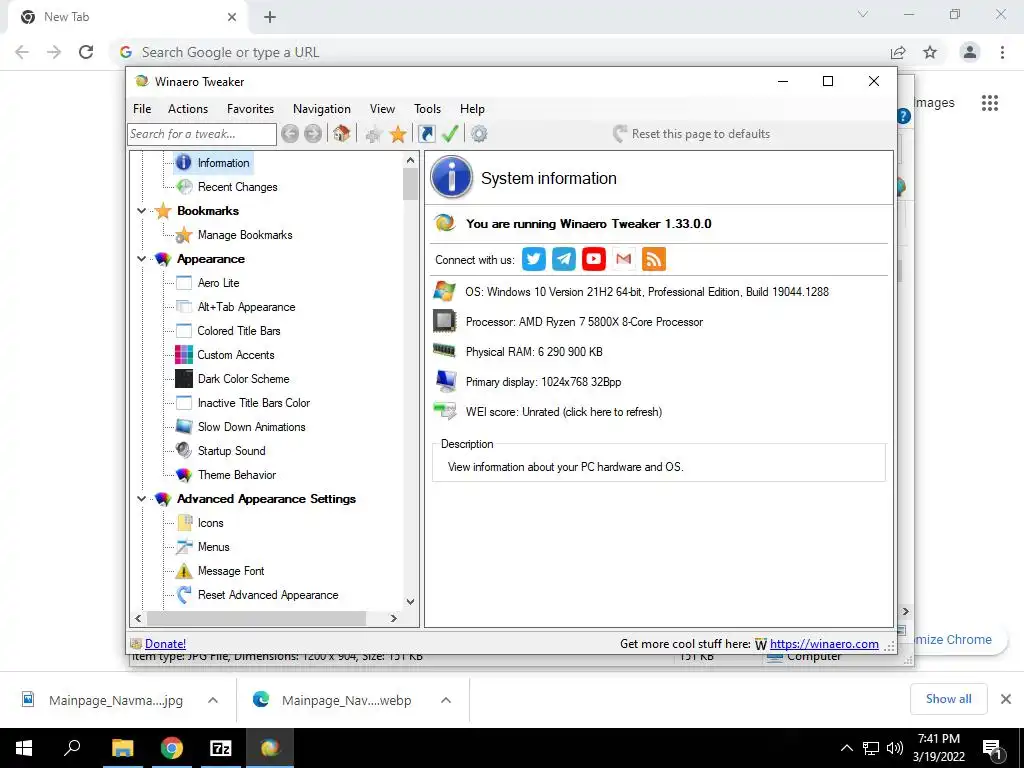
Task: Collapse Advanced Appearance Settings group
Action: (x=141, y=499)
